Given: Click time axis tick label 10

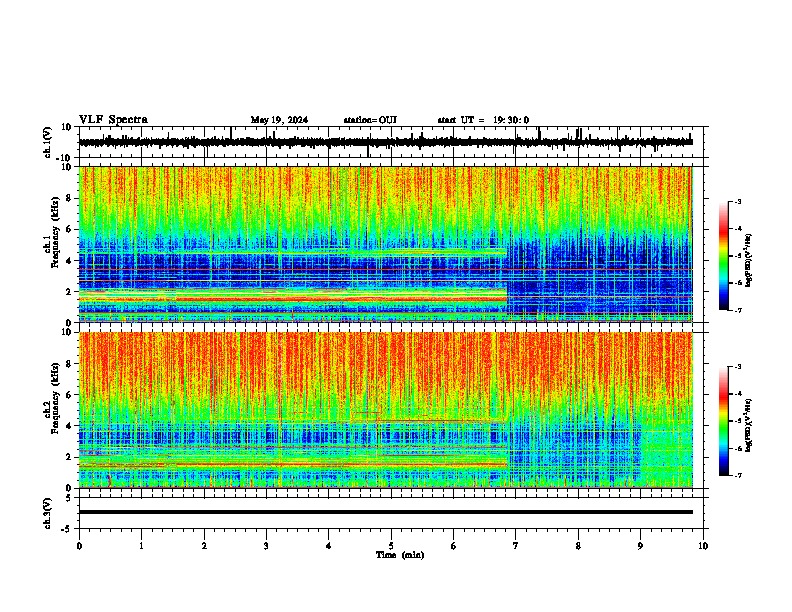Looking at the screenshot, I should 703,546.
